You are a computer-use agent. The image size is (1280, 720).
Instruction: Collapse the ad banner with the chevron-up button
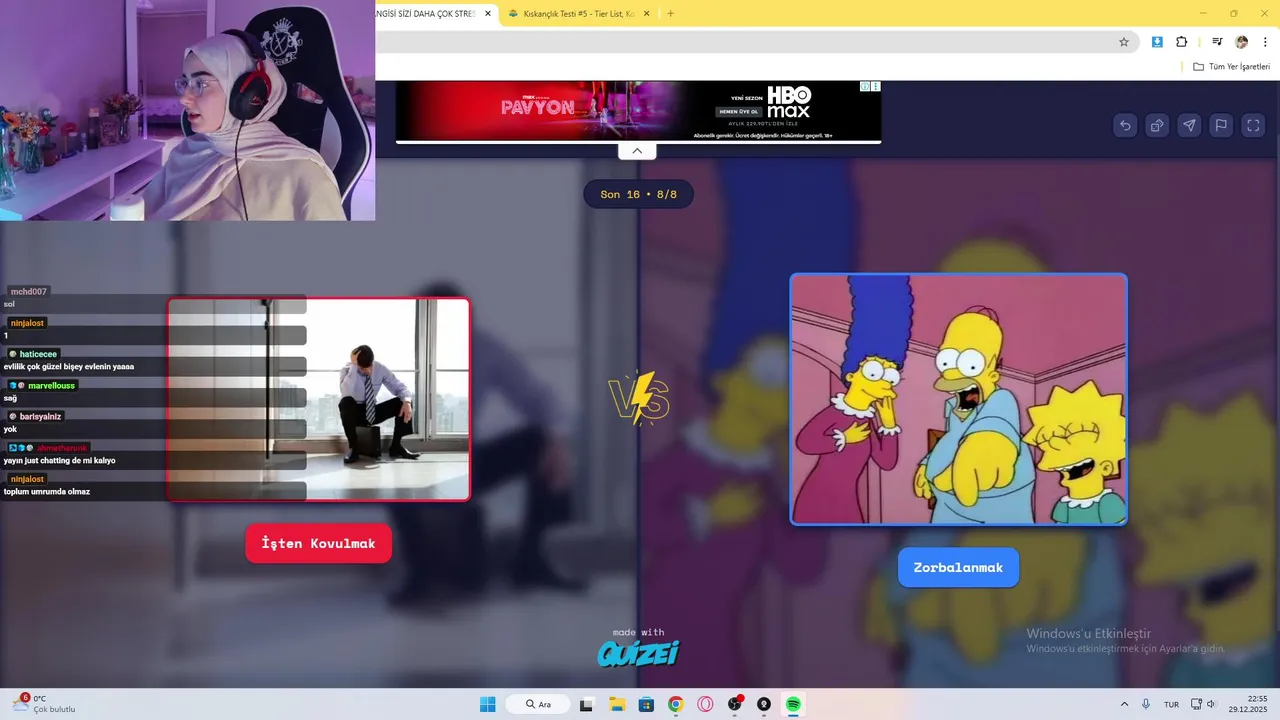click(x=637, y=151)
